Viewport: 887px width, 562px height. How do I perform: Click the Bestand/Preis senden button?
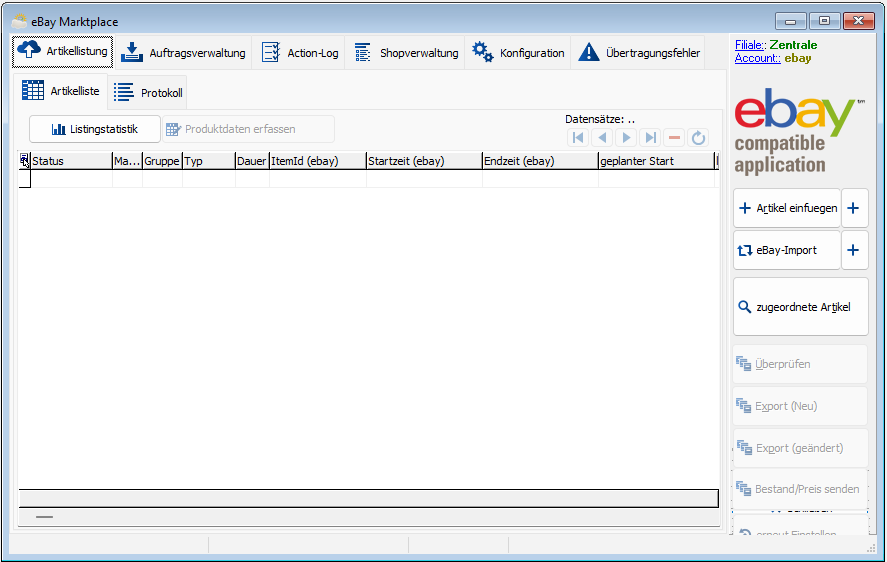(x=800, y=489)
